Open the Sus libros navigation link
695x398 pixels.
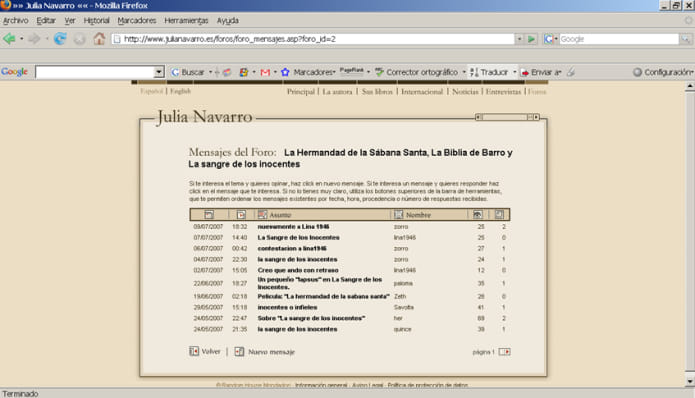coord(377,92)
